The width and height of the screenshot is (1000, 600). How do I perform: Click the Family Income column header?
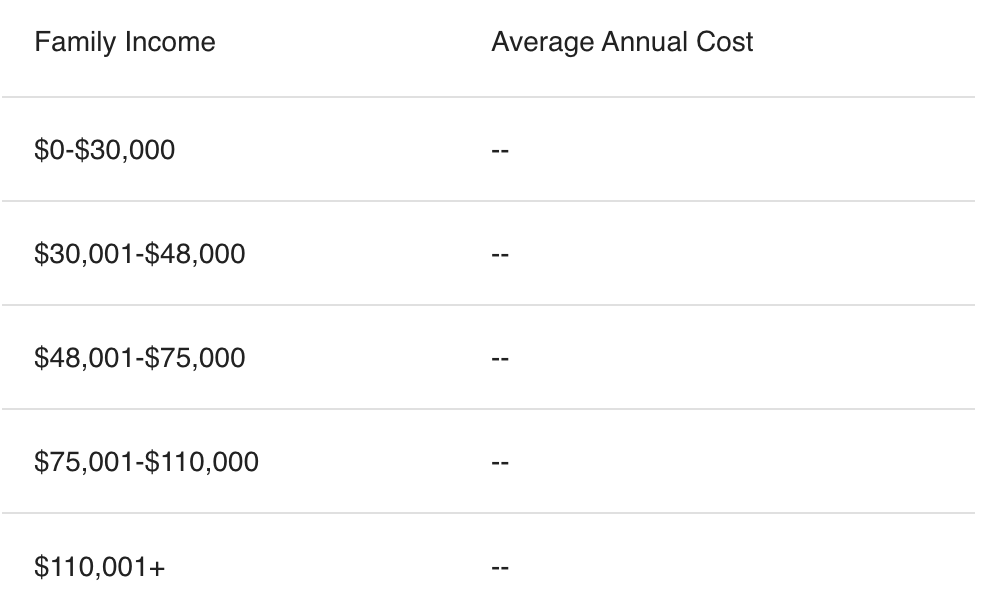pyautogui.click(x=125, y=42)
